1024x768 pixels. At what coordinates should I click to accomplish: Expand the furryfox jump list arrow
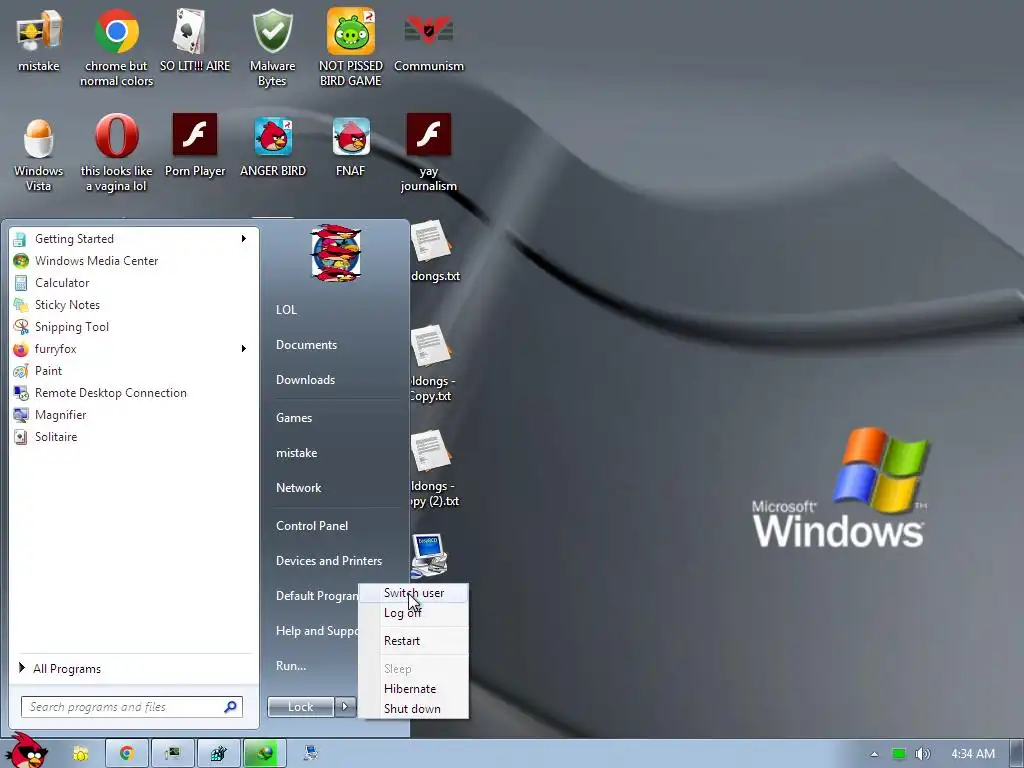(244, 349)
